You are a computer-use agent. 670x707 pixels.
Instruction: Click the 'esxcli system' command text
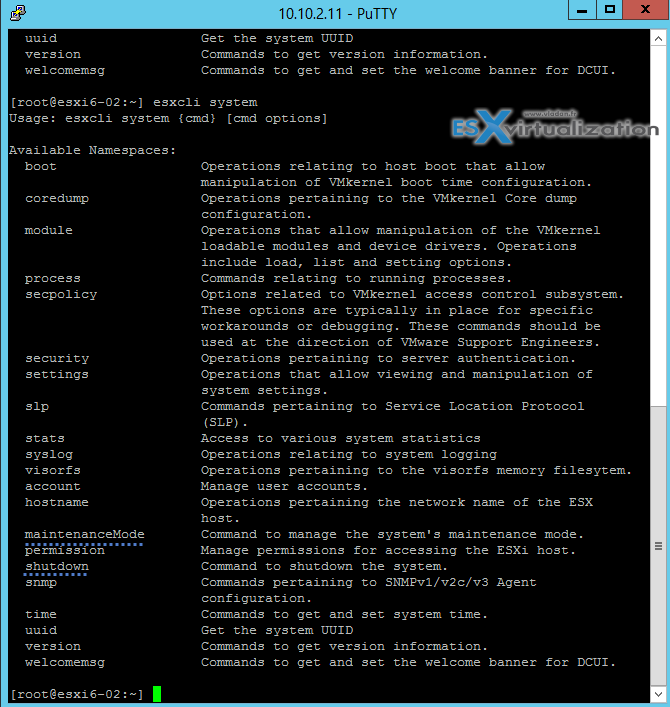(205, 102)
